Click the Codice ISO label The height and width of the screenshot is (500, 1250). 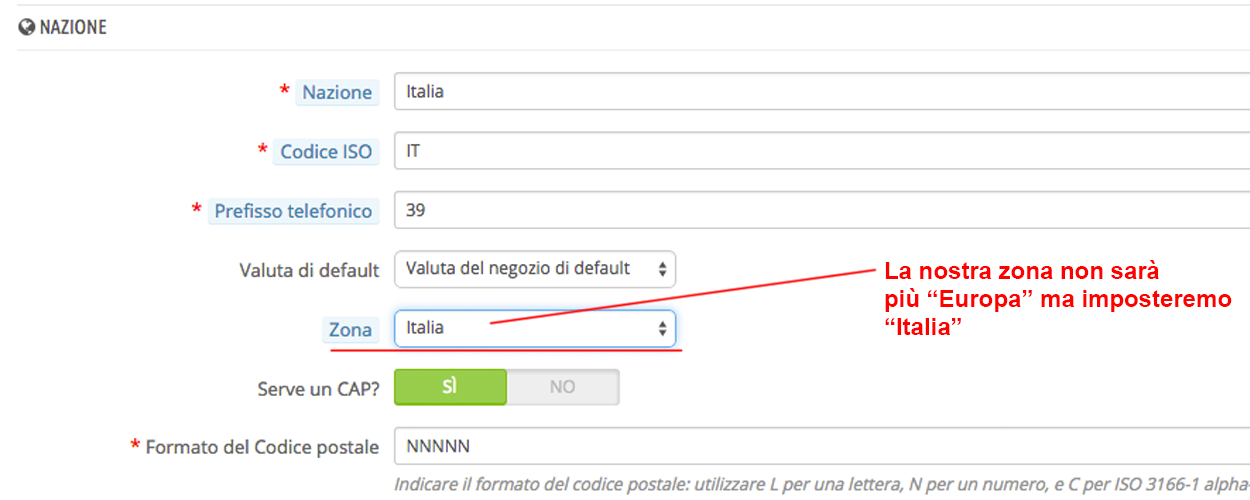(x=325, y=151)
